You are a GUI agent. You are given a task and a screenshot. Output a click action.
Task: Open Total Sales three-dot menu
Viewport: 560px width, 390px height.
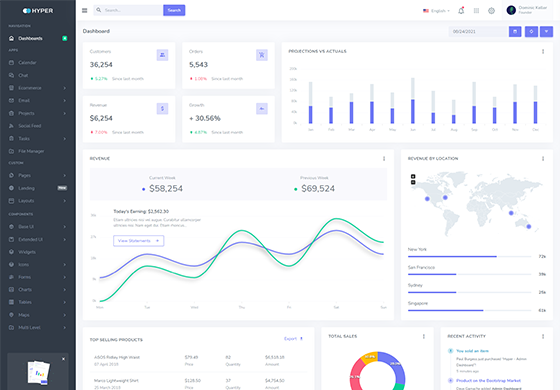pyautogui.click(x=424, y=336)
